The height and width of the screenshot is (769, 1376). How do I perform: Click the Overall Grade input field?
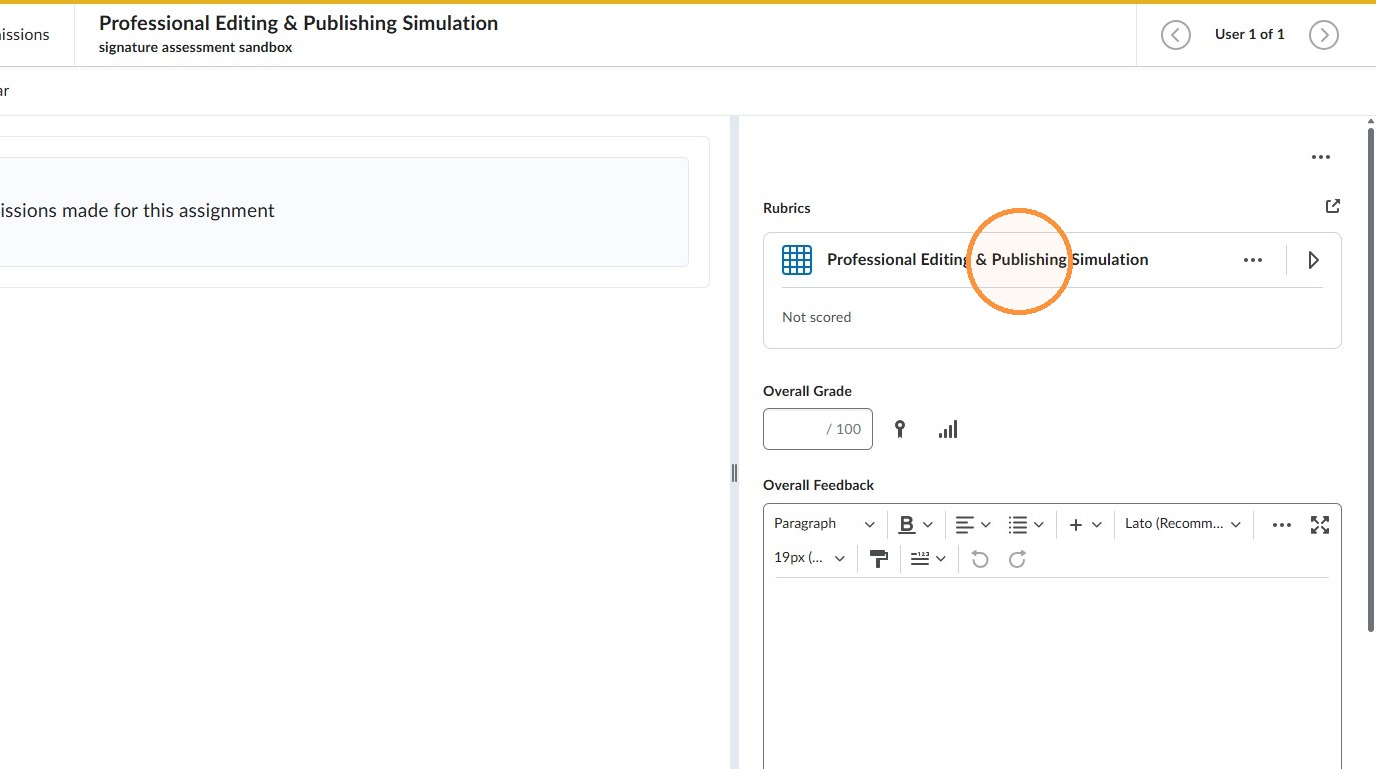click(818, 429)
